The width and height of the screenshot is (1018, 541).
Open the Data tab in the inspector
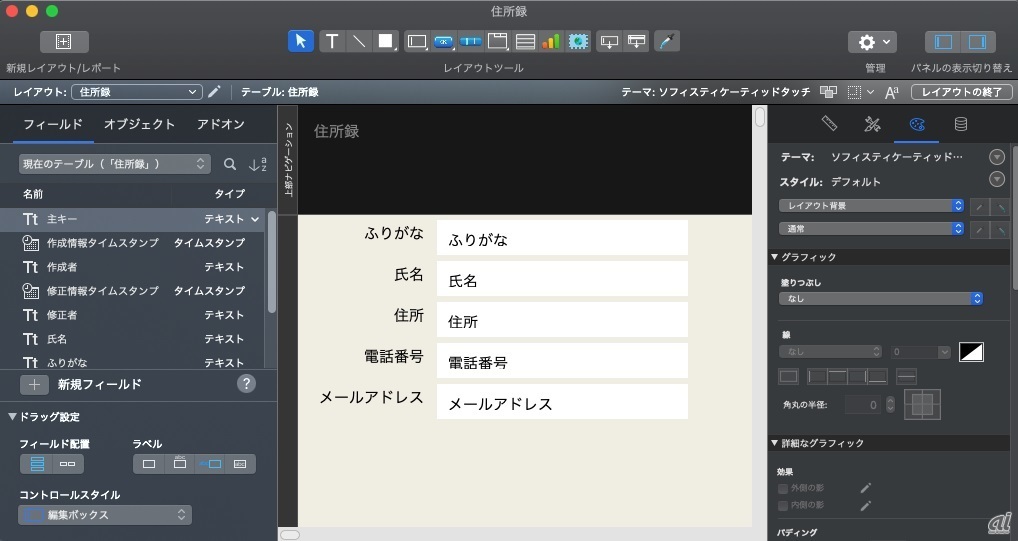[x=960, y=124]
